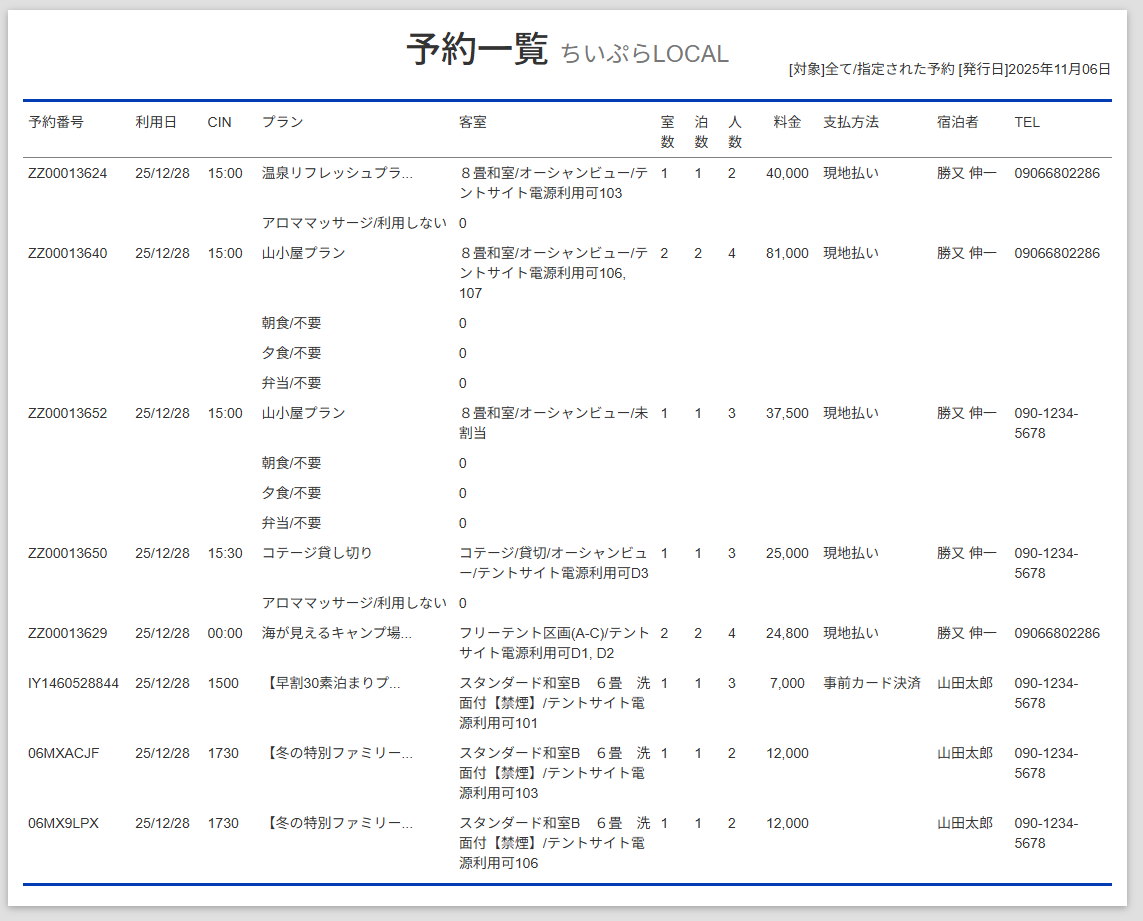Click guest 勝又 伸一 in row ZZ00013629

pos(967,634)
